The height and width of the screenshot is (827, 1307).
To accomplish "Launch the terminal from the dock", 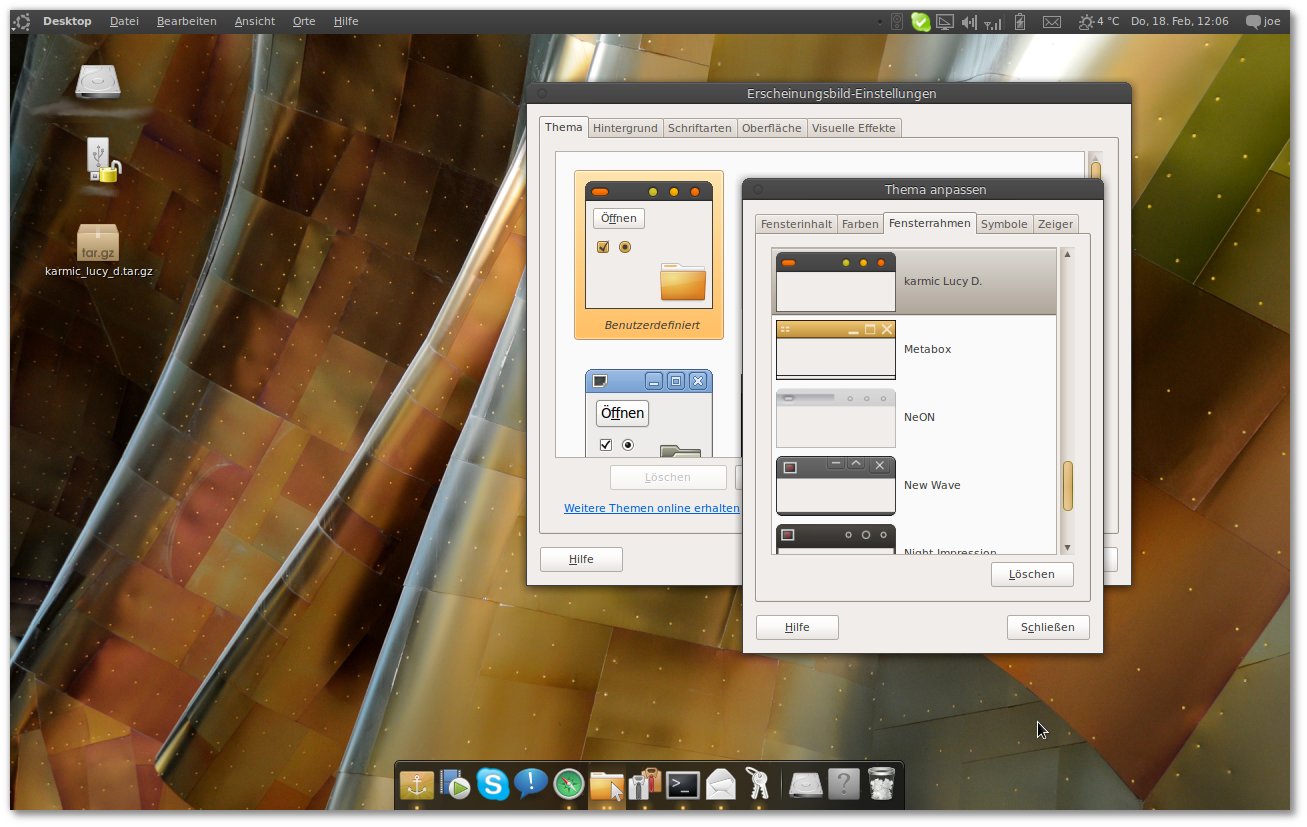I will (683, 785).
